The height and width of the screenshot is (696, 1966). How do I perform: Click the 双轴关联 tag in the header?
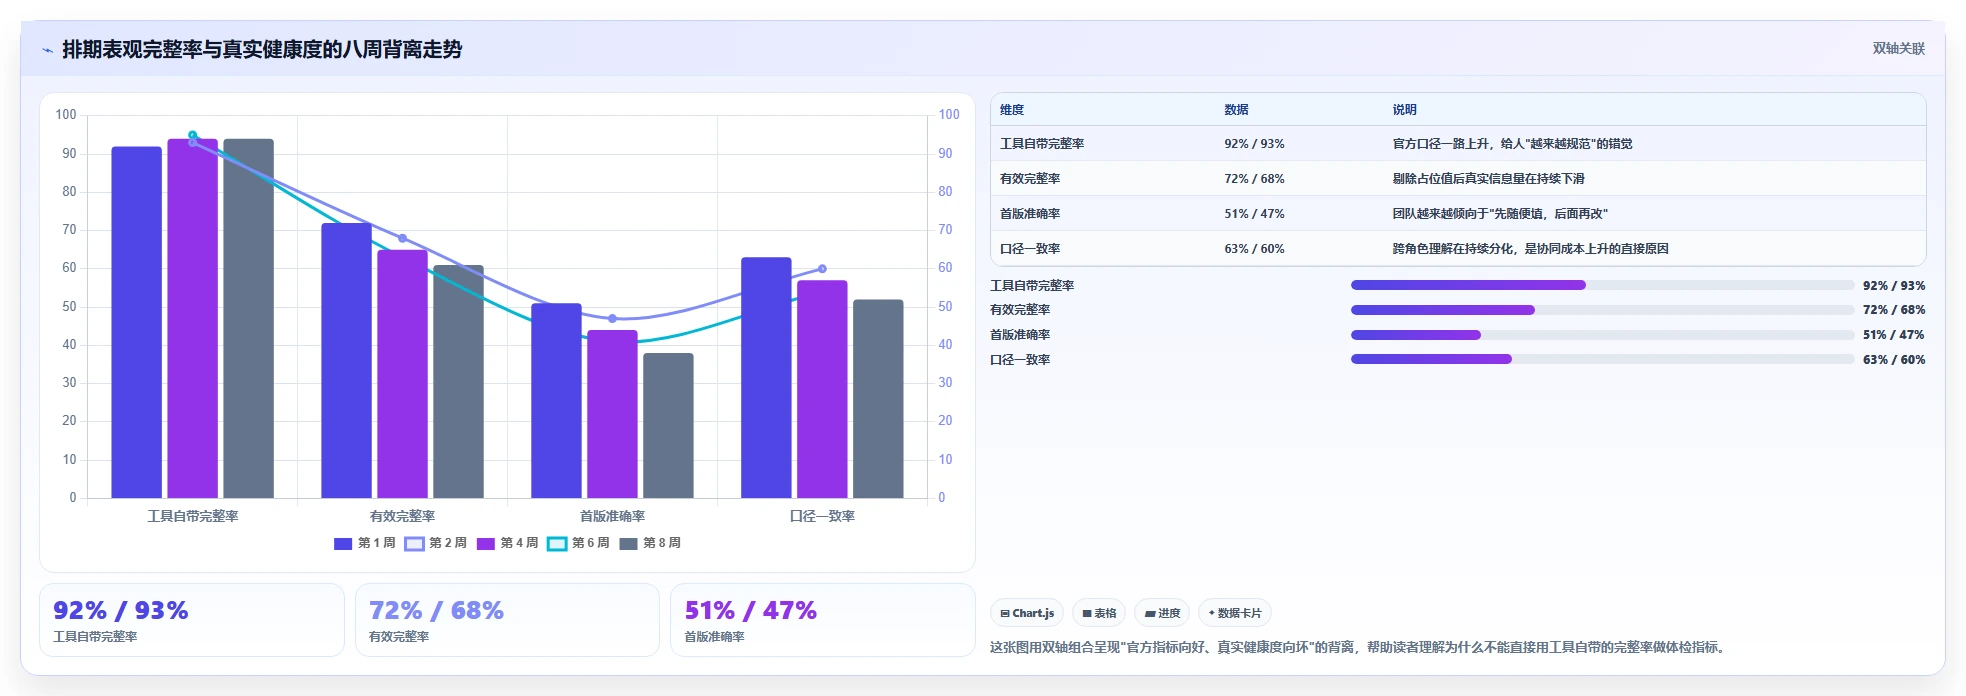[1898, 48]
